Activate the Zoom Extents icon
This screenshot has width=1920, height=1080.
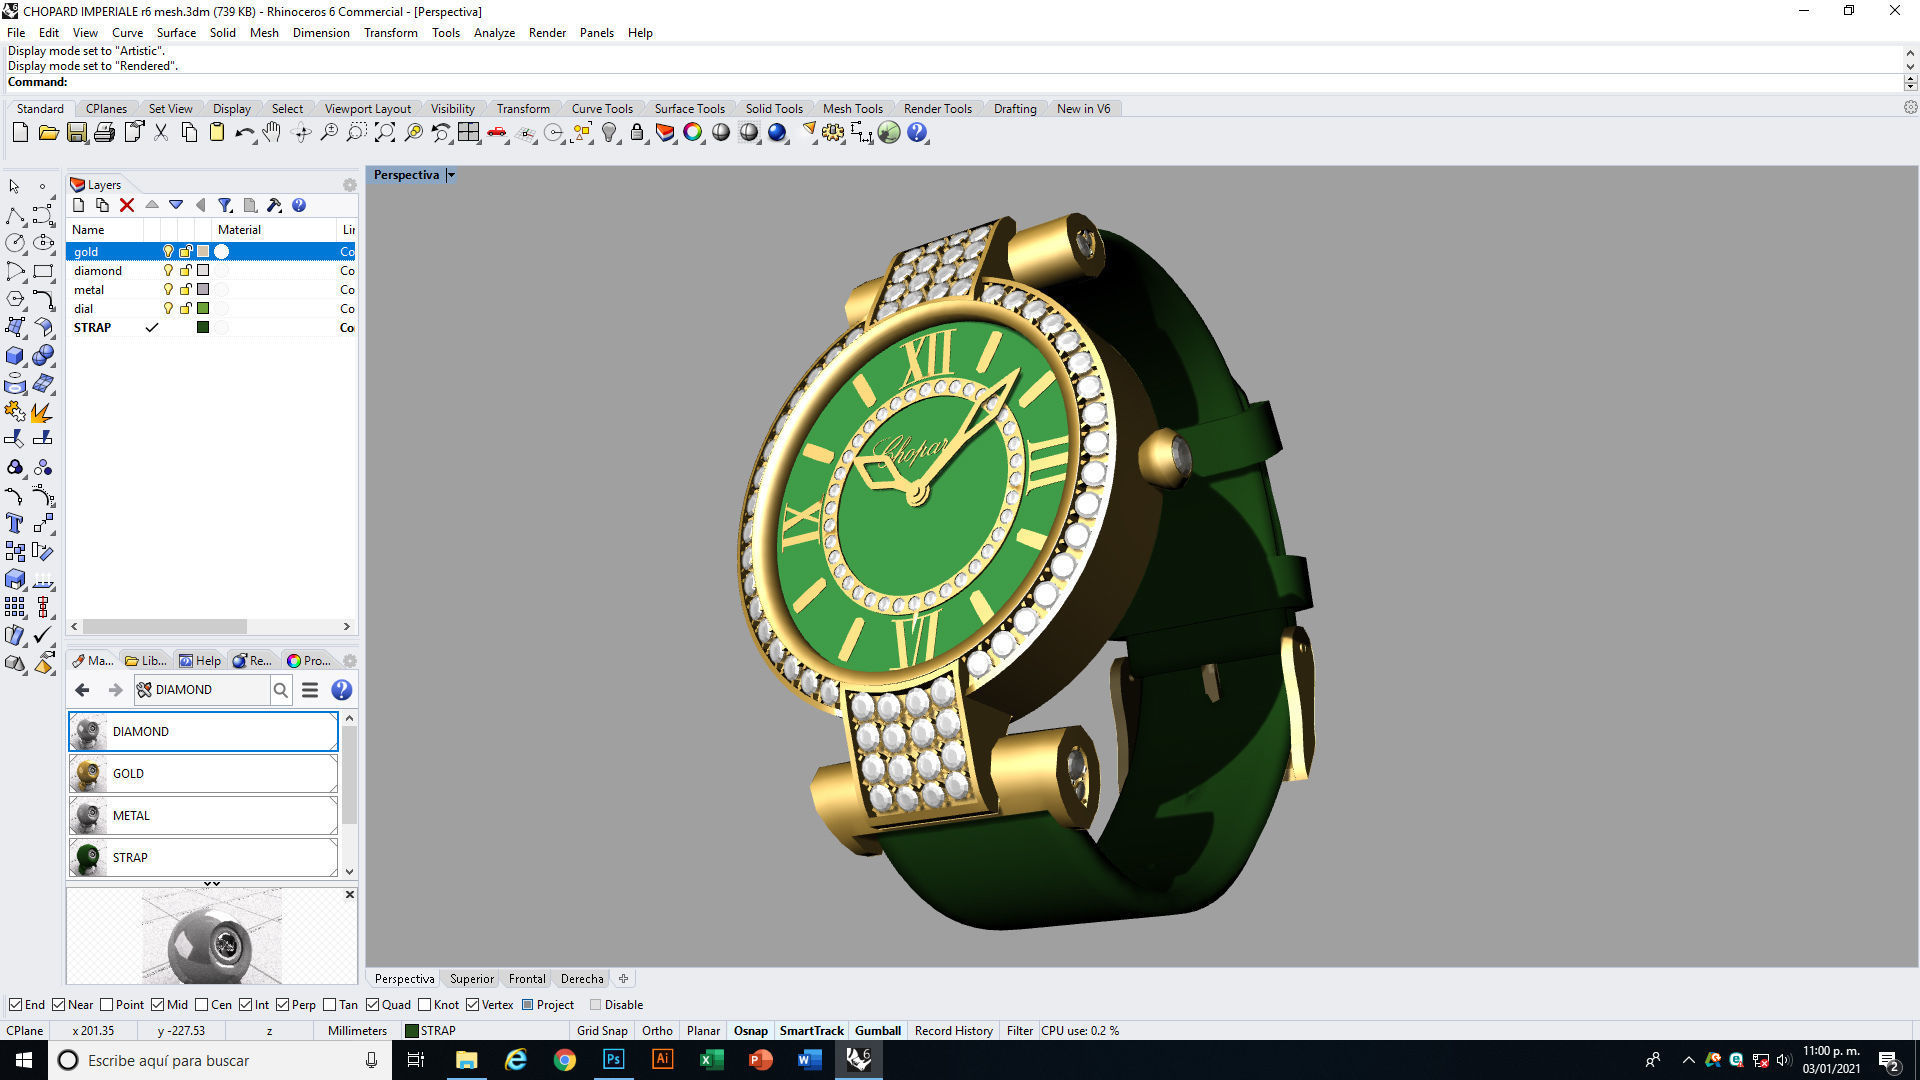384,133
